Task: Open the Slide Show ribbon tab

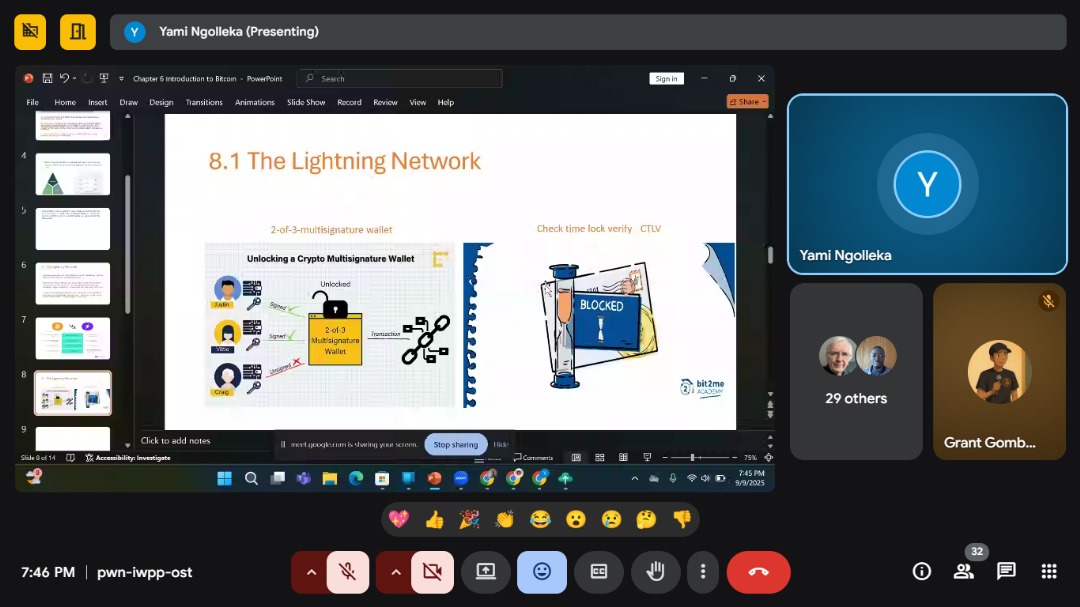Action: coord(306,102)
